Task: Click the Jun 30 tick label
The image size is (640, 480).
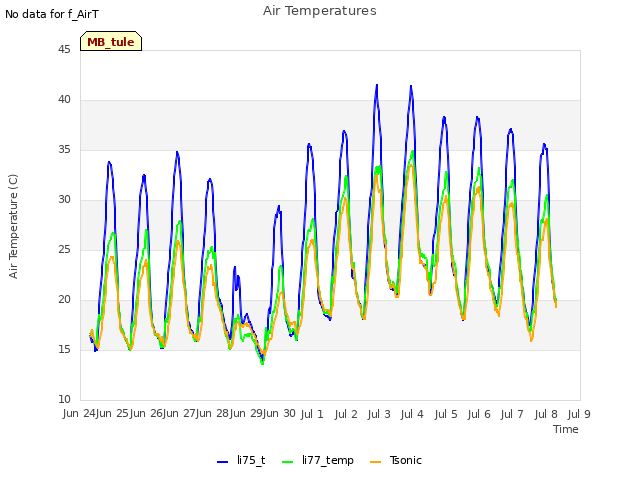Action: [x=278, y=413]
